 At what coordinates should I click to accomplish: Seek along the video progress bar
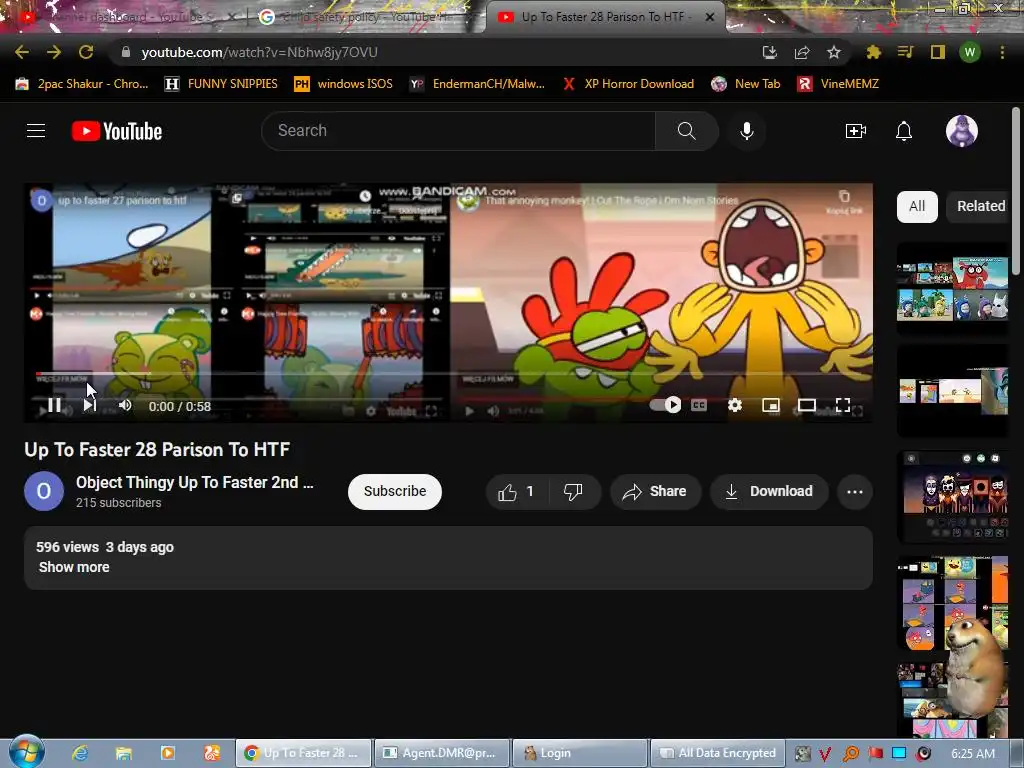(x=448, y=375)
